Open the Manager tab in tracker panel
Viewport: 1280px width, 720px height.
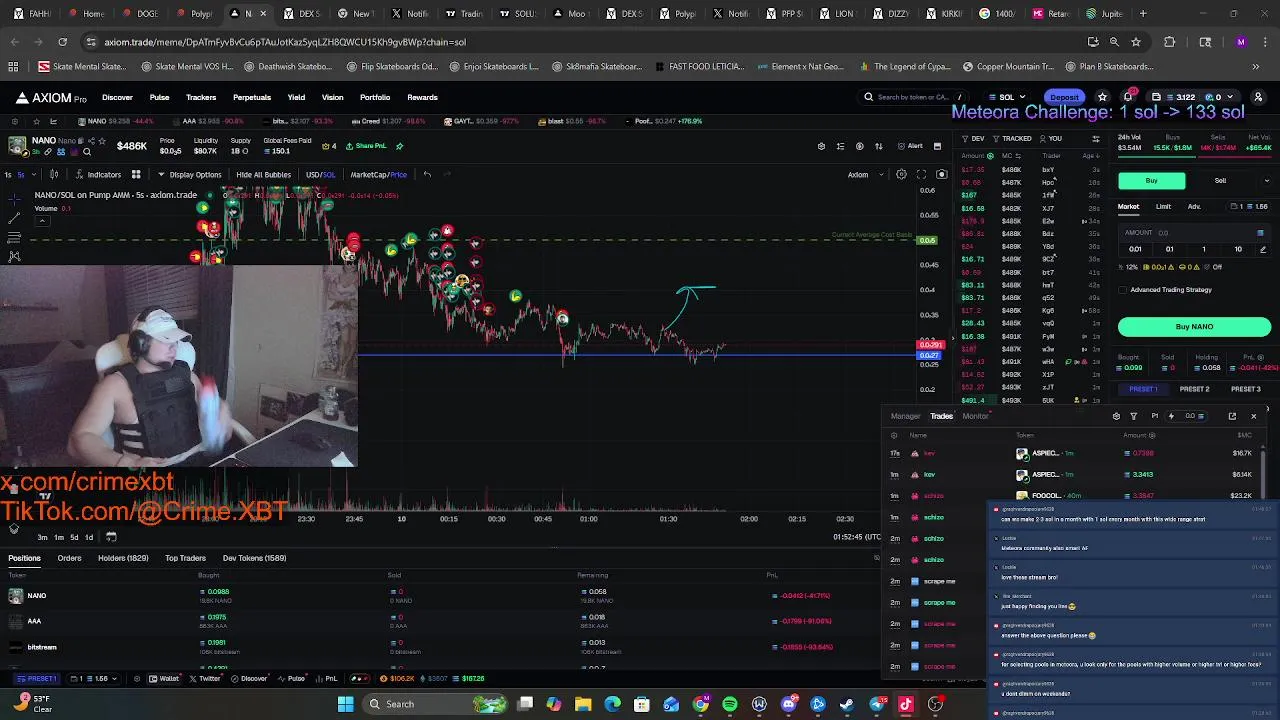(905, 416)
